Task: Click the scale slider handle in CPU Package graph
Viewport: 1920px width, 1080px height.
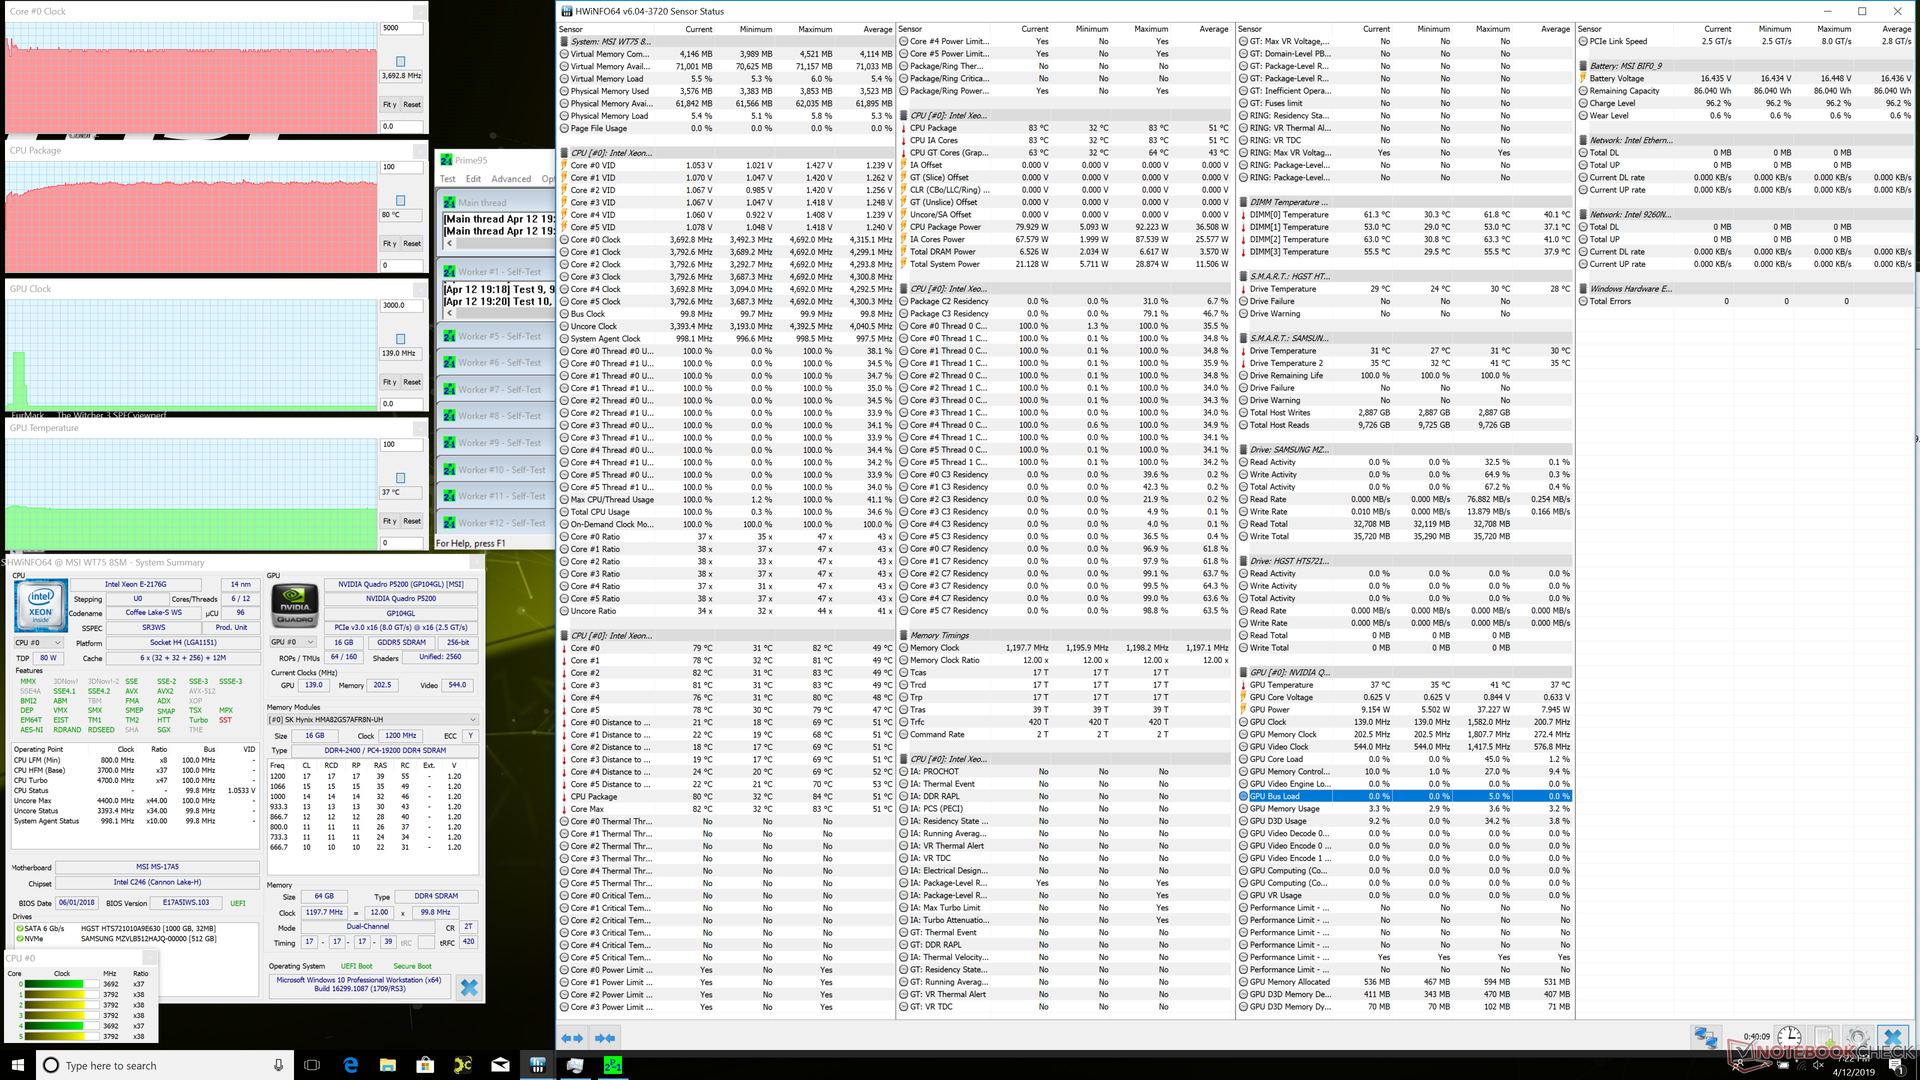Action: 401,200
